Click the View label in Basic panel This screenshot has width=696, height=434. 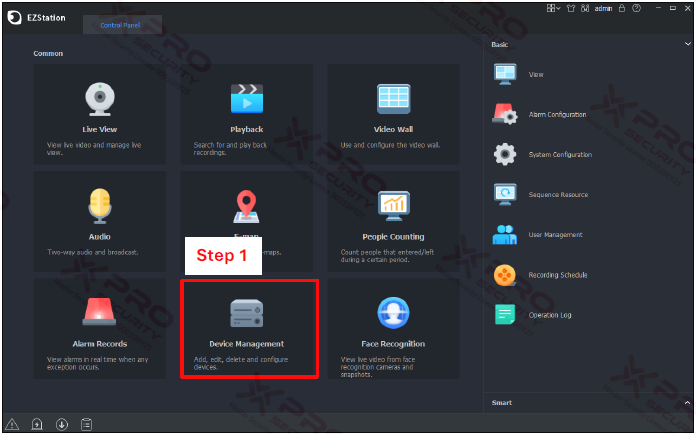point(536,75)
